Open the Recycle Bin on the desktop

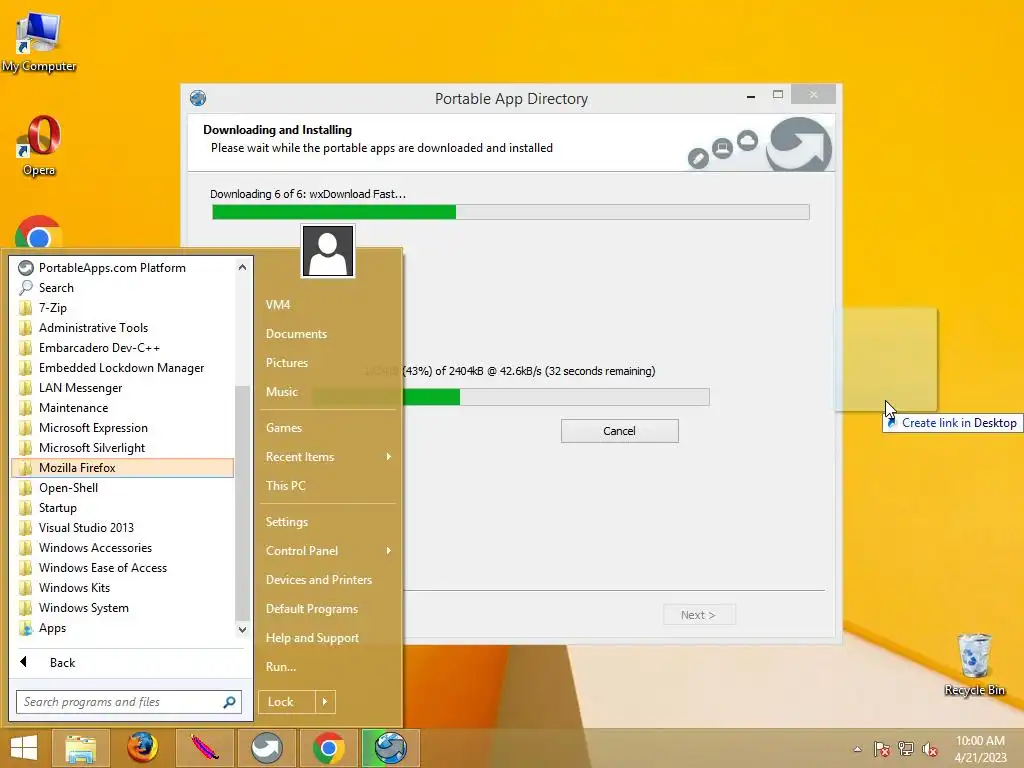[x=974, y=664]
